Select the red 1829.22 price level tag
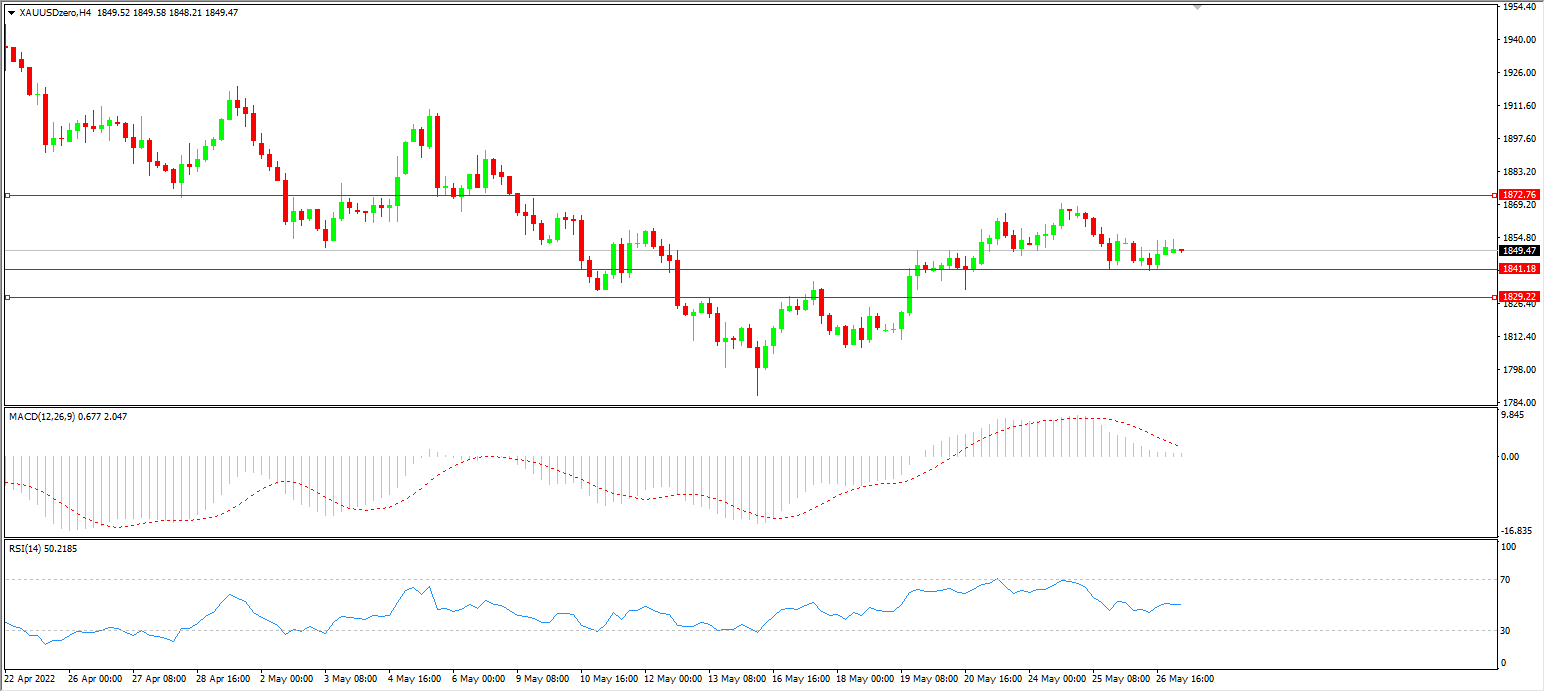The width and height of the screenshot is (1545, 692). [x=1520, y=297]
